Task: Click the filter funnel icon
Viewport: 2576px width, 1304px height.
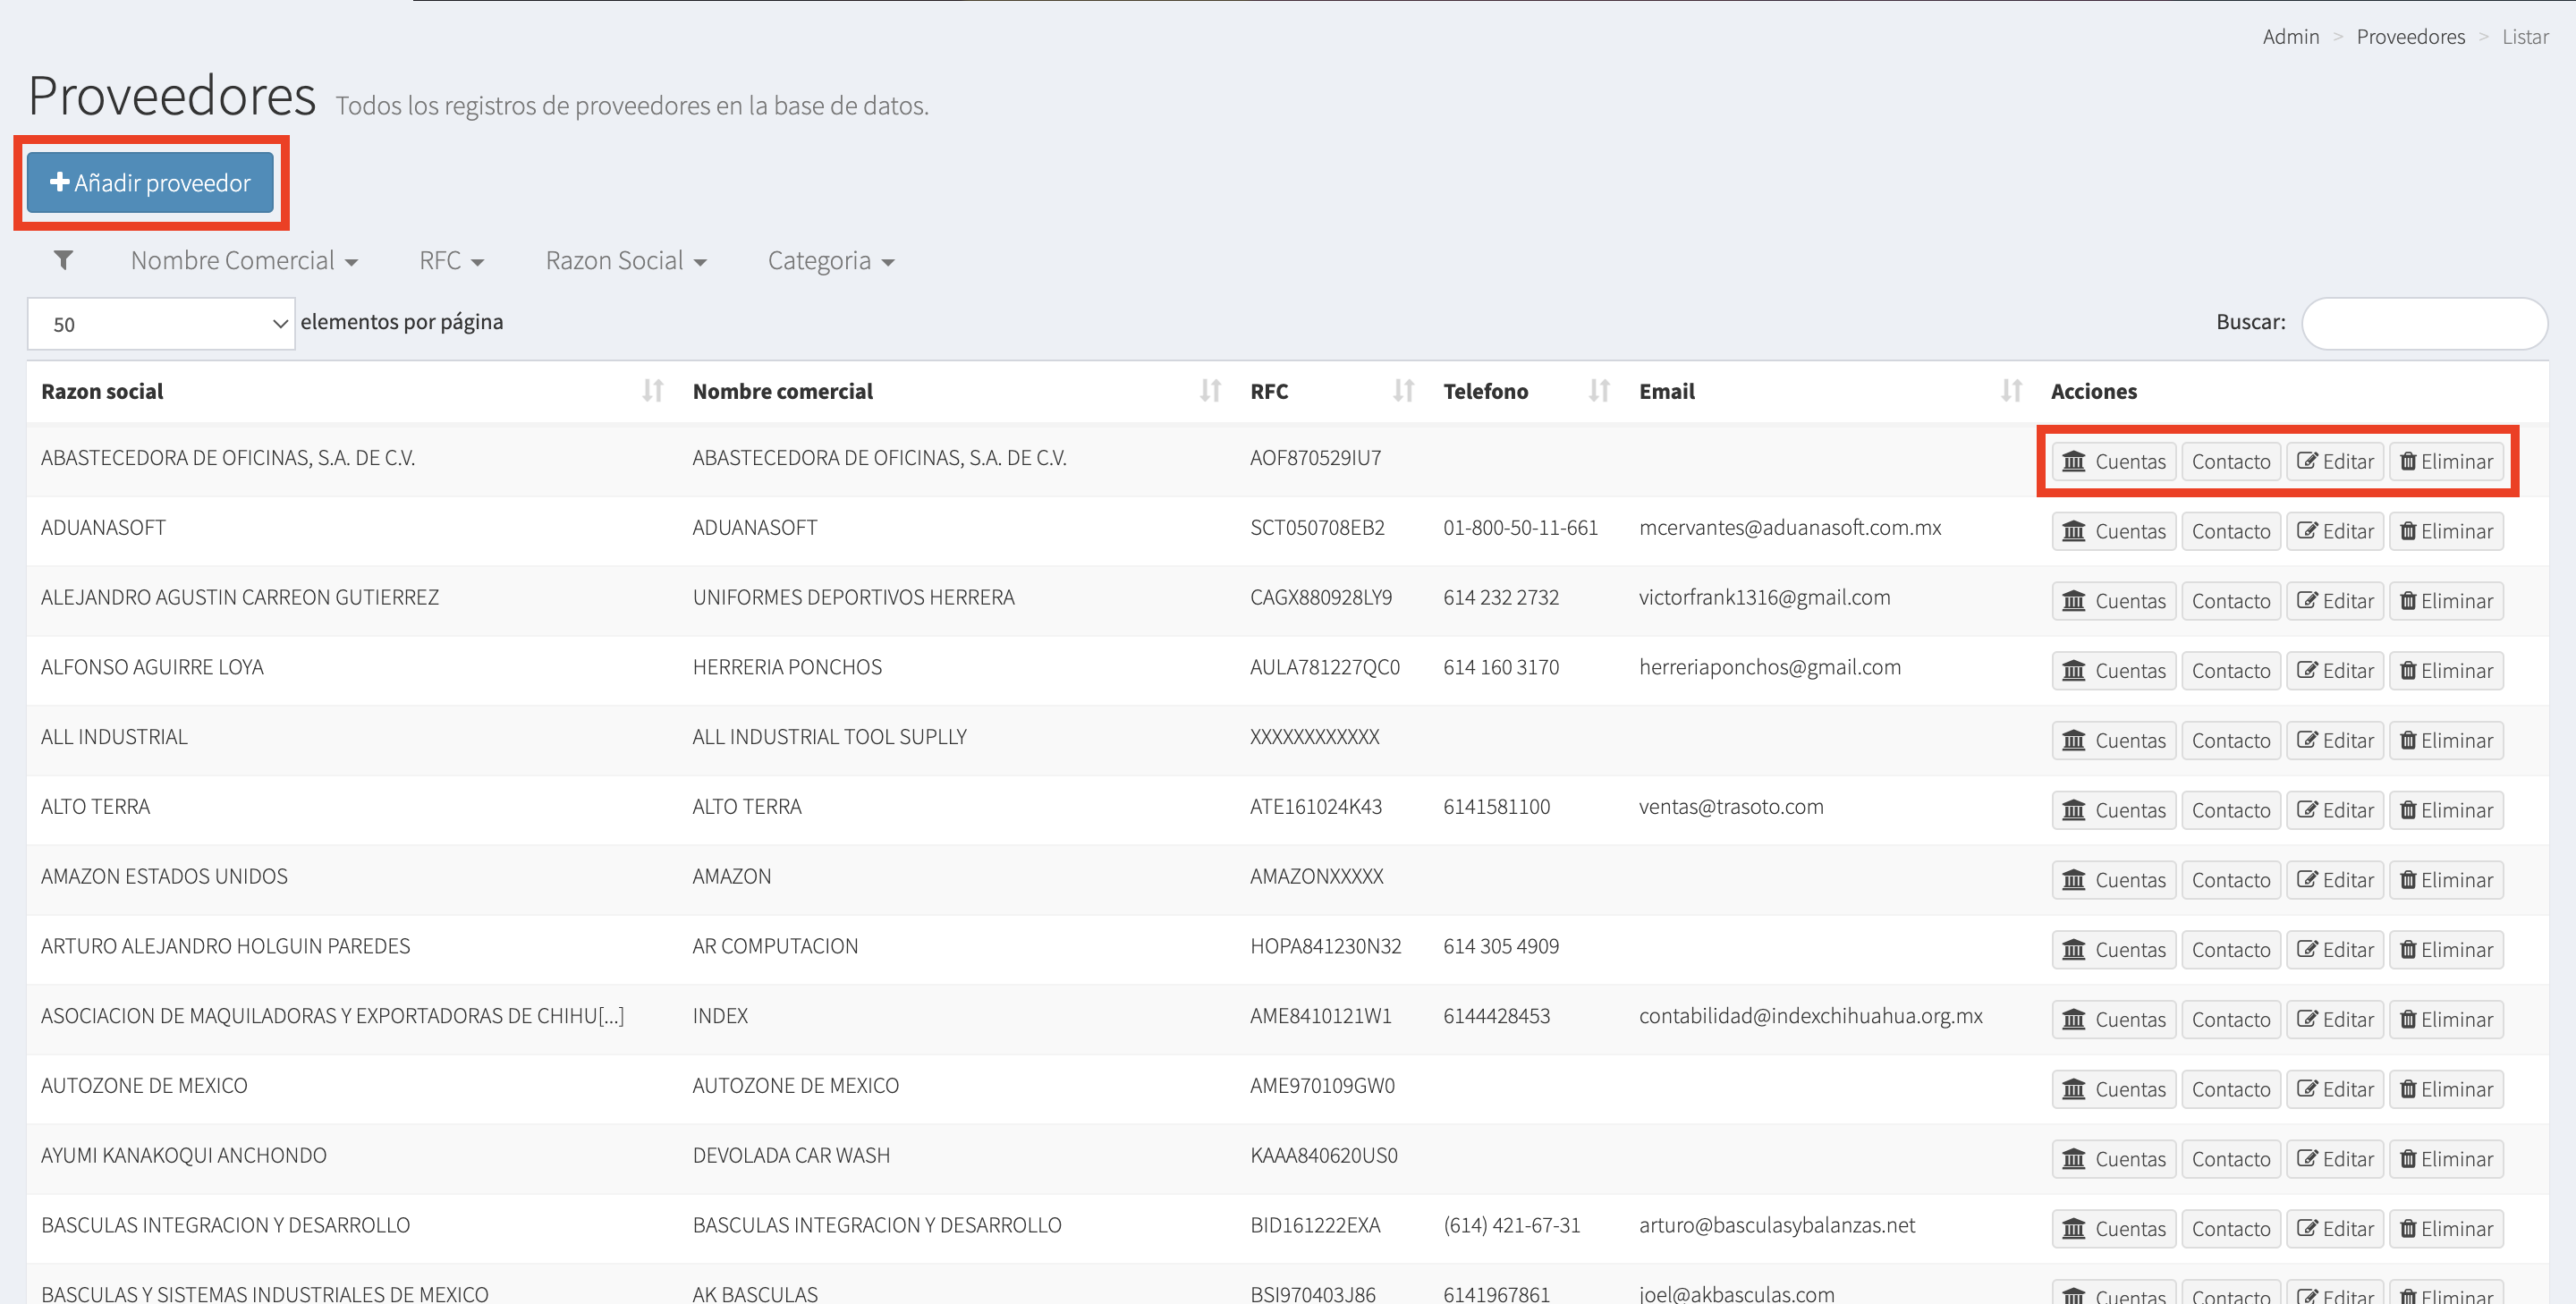Action: click(63, 260)
